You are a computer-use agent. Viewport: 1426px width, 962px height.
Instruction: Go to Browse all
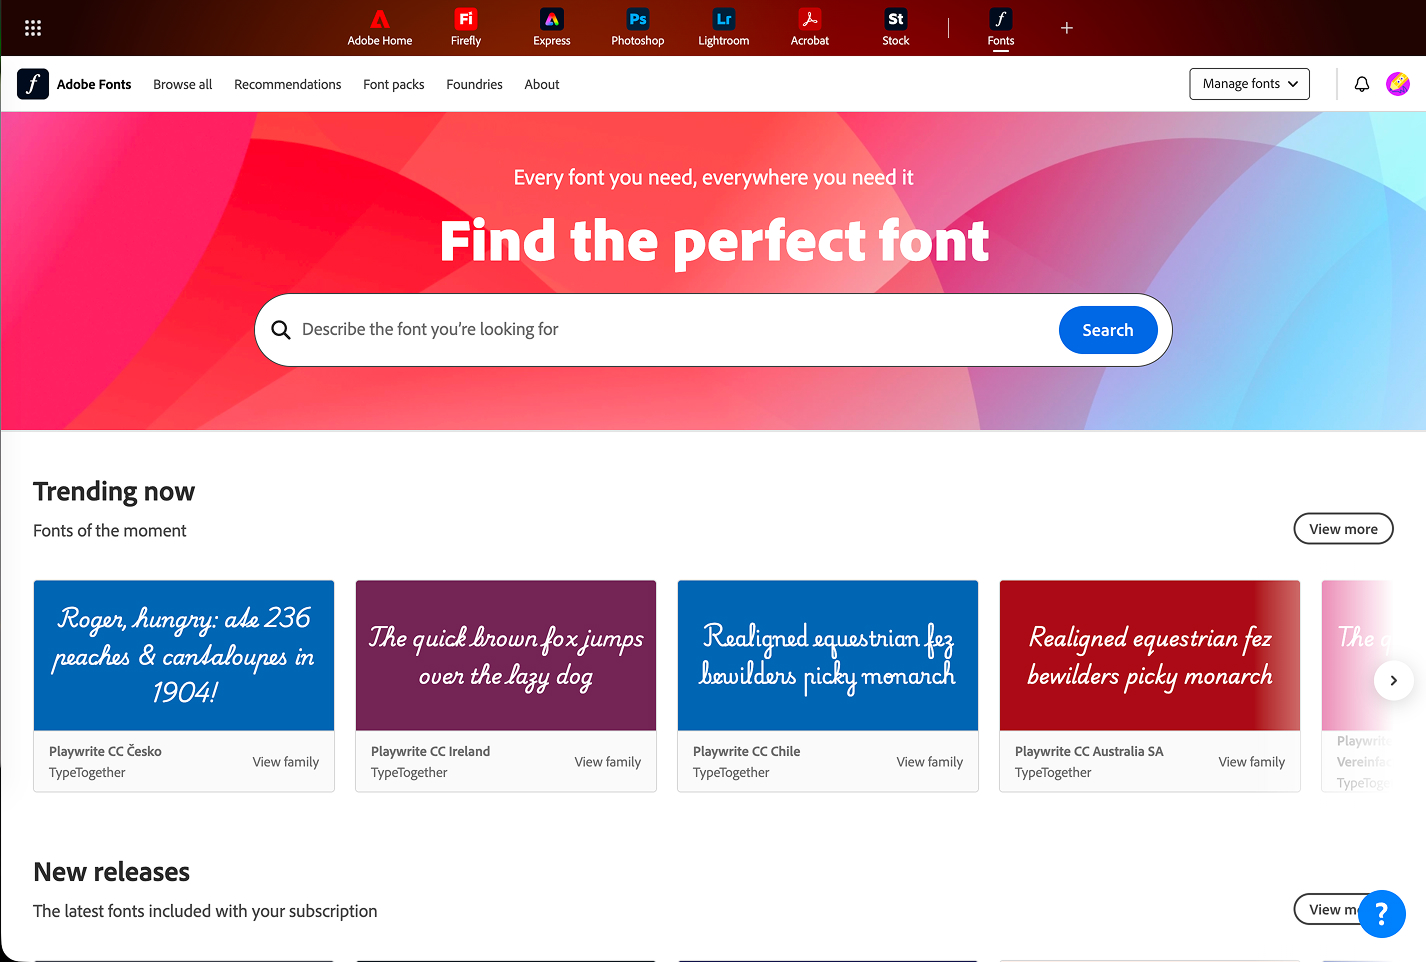[182, 84]
